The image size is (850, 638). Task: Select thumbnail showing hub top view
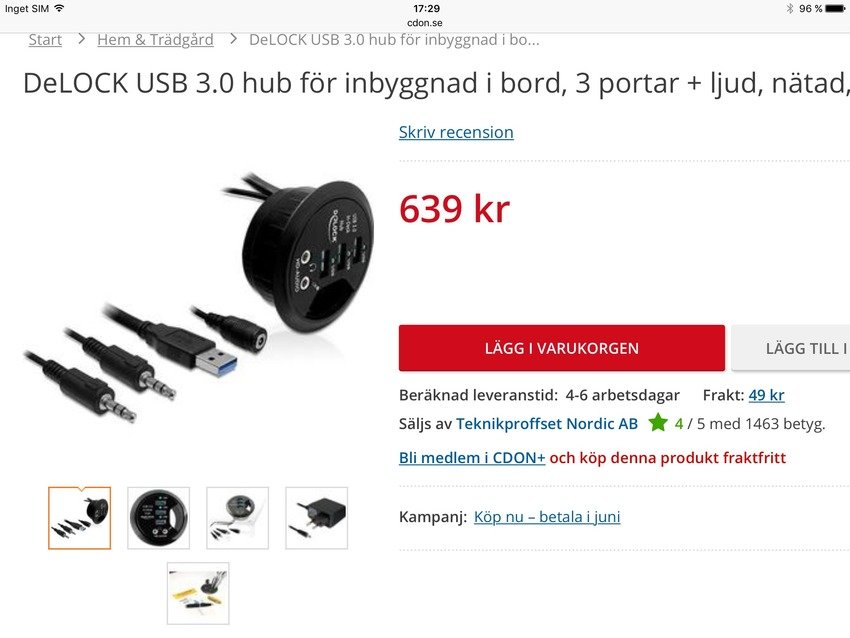pos(159,518)
